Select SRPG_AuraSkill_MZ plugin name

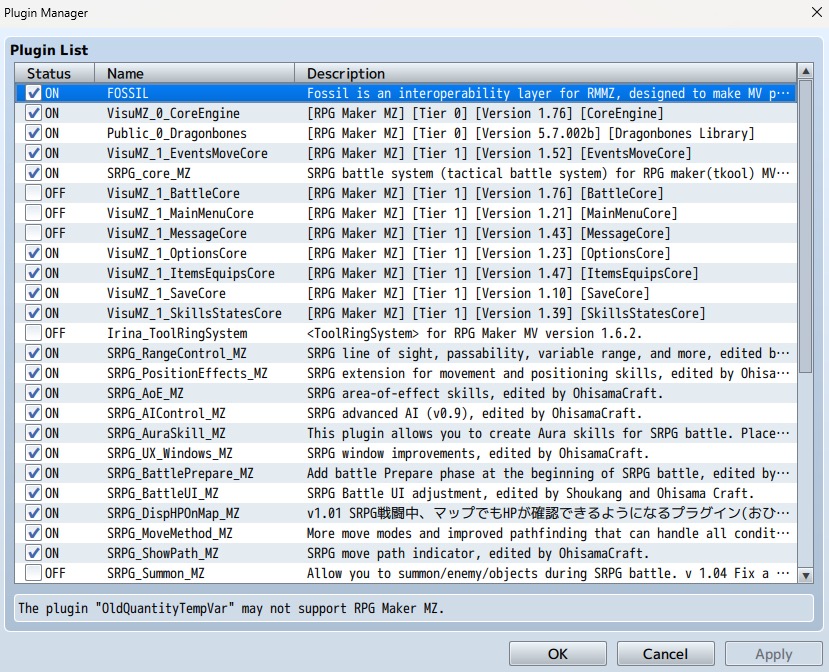point(166,434)
